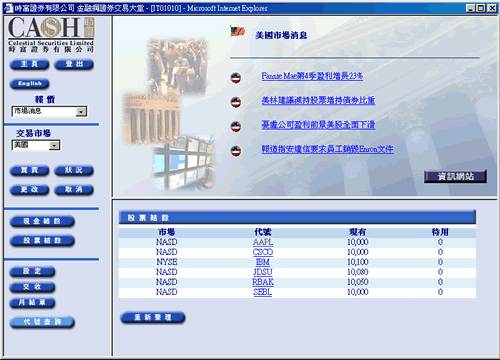Viewport: 500px width, 360px height.
Task: Go to home with the 主頁 button
Action: pos(30,64)
